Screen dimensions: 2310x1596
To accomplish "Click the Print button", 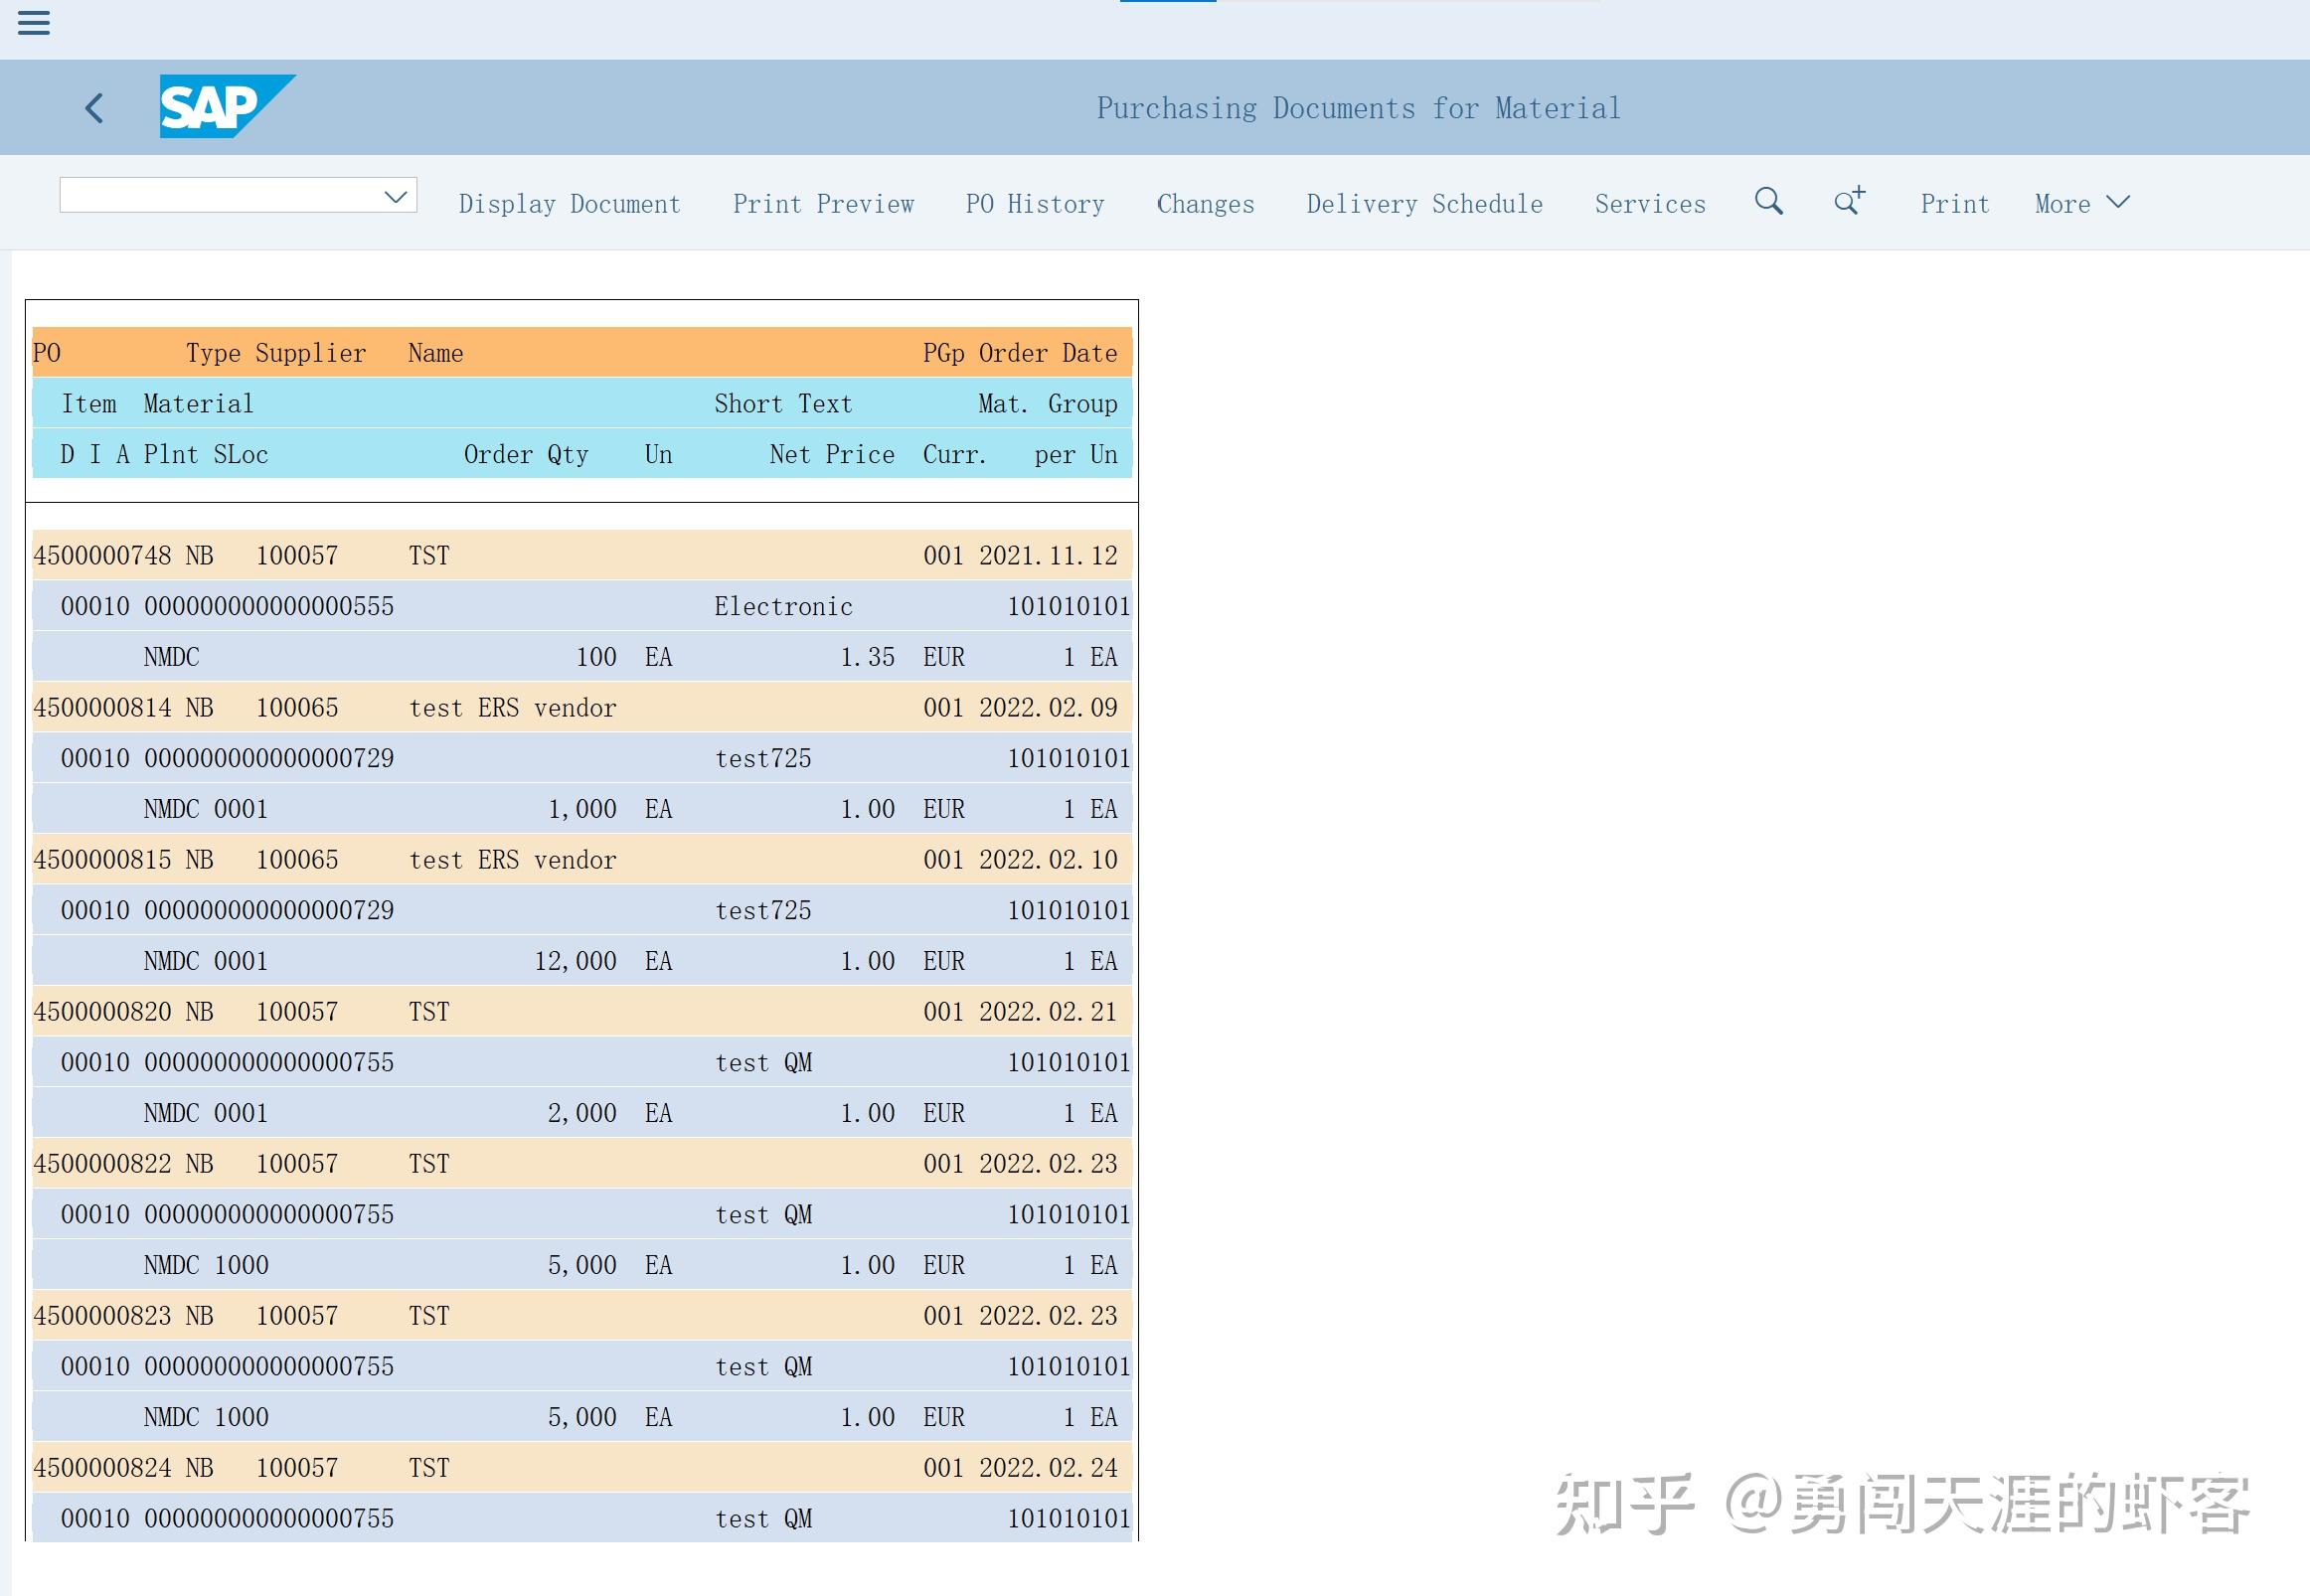I will tap(1952, 203).
